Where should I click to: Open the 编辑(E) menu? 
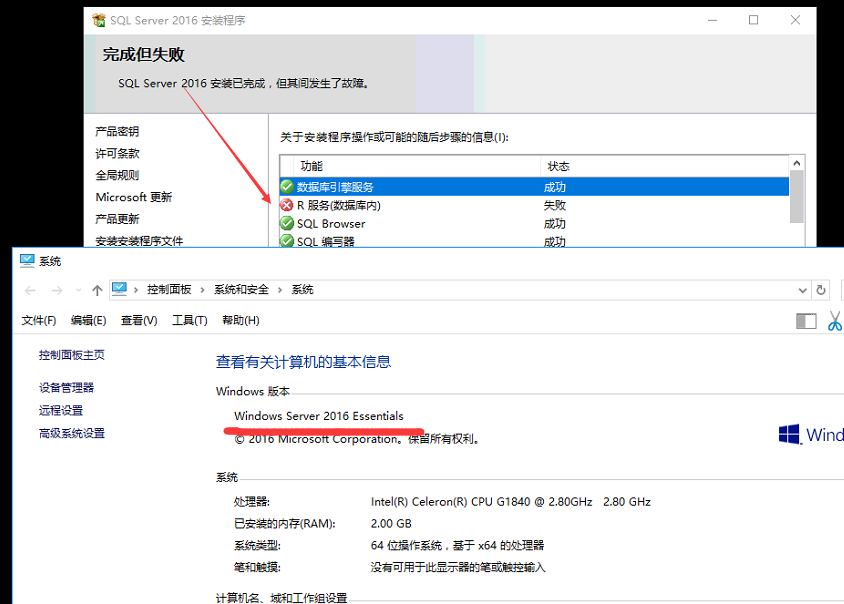point(88,320)
